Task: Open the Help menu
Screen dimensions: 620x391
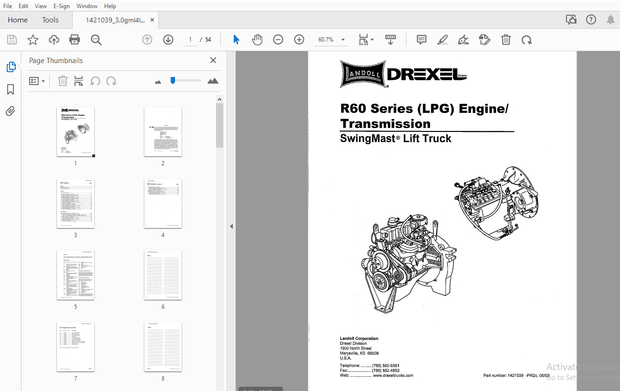Action: (x=110, y=6)
